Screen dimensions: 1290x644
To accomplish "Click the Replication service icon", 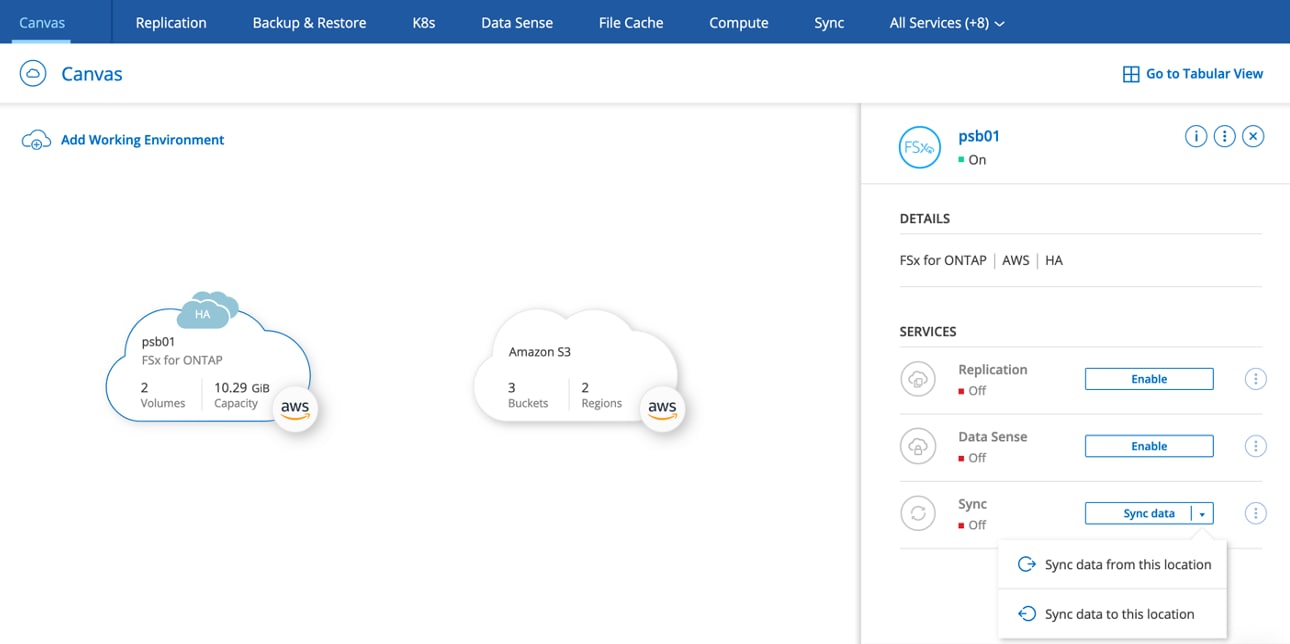I will coord(917,380).
